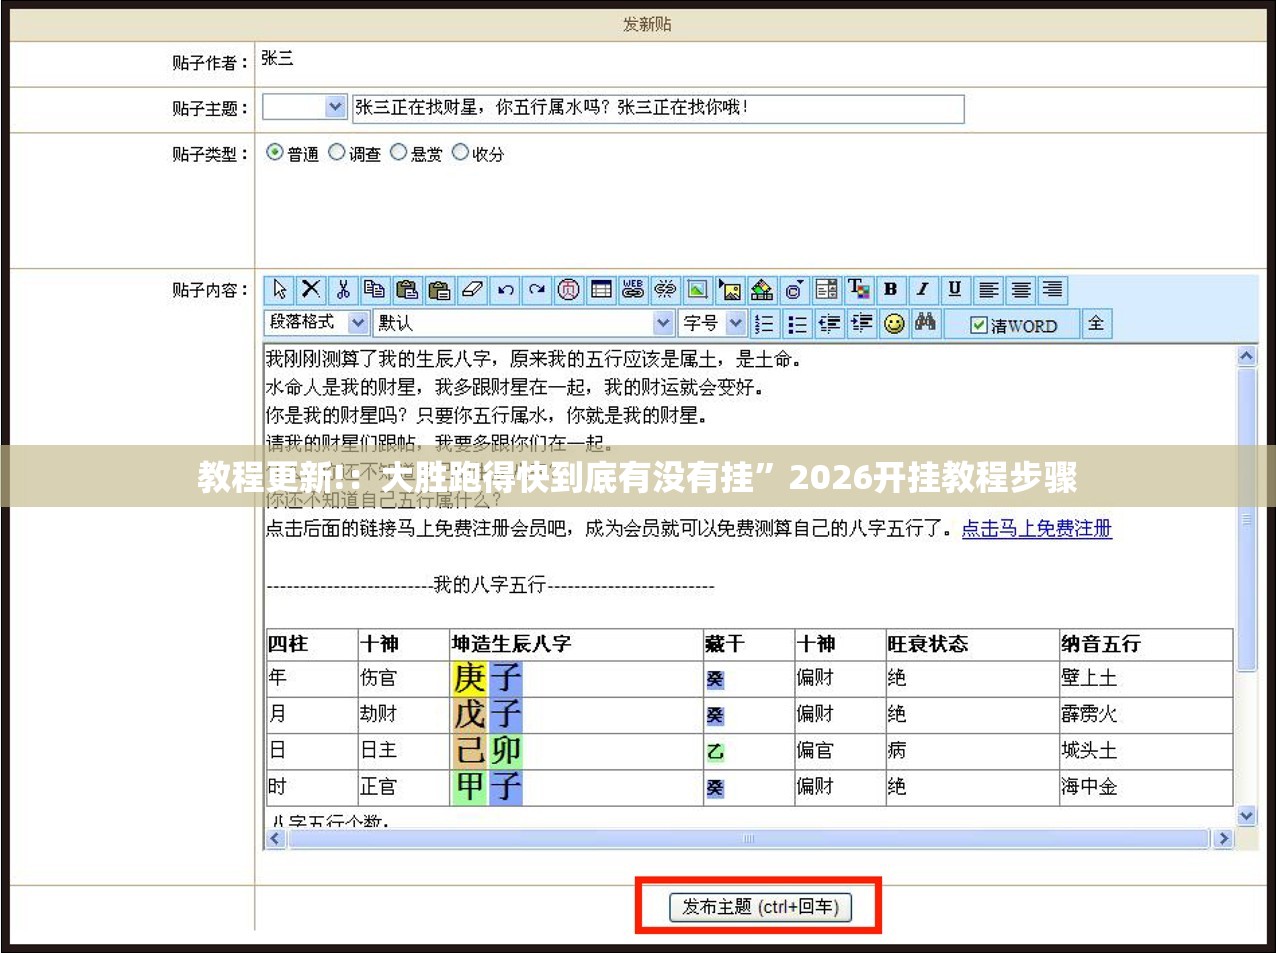This screenshot has width=1276, height=953.
Task: Open the 默认 font dropdown
Action: [x=524, y=323]
